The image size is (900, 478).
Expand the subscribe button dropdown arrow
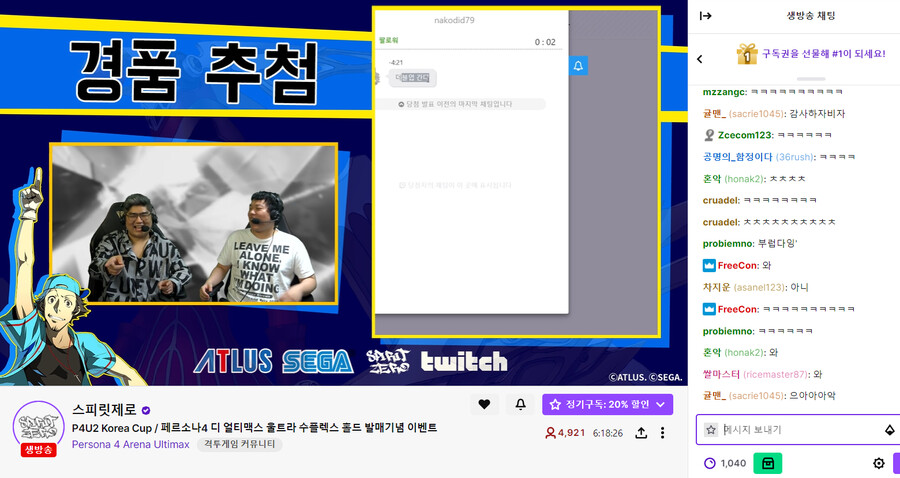(x=661, y=405)
